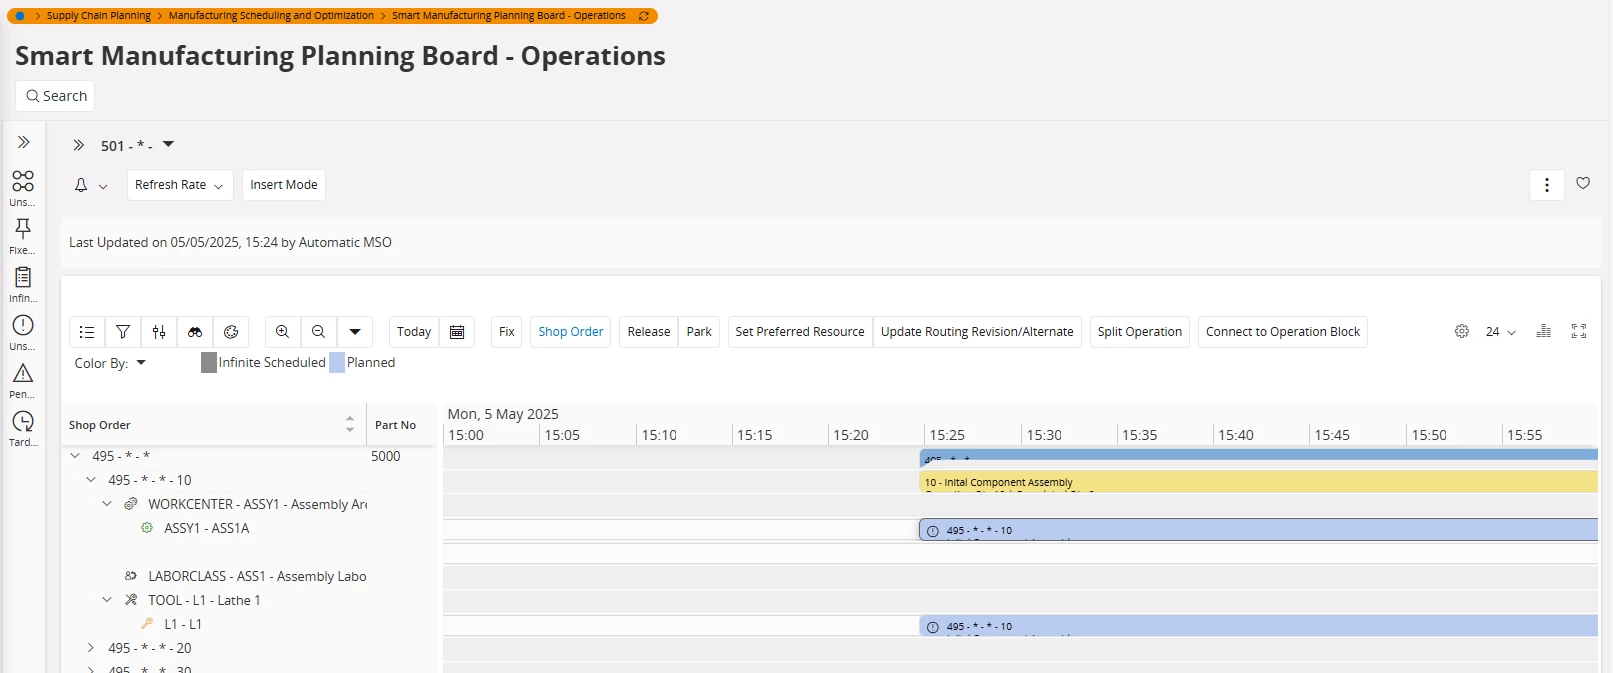Collapse WORKCENTER - ASSY1 node

(x=107, y=504)
